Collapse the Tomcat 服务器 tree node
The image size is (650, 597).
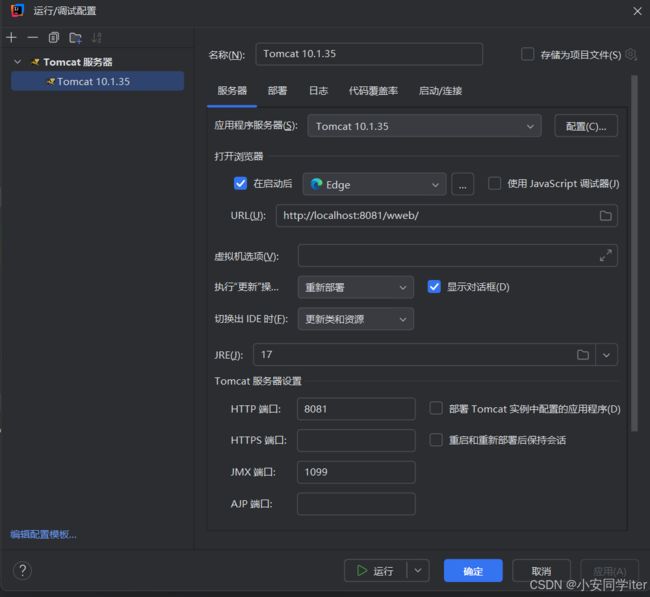[17, 62]
